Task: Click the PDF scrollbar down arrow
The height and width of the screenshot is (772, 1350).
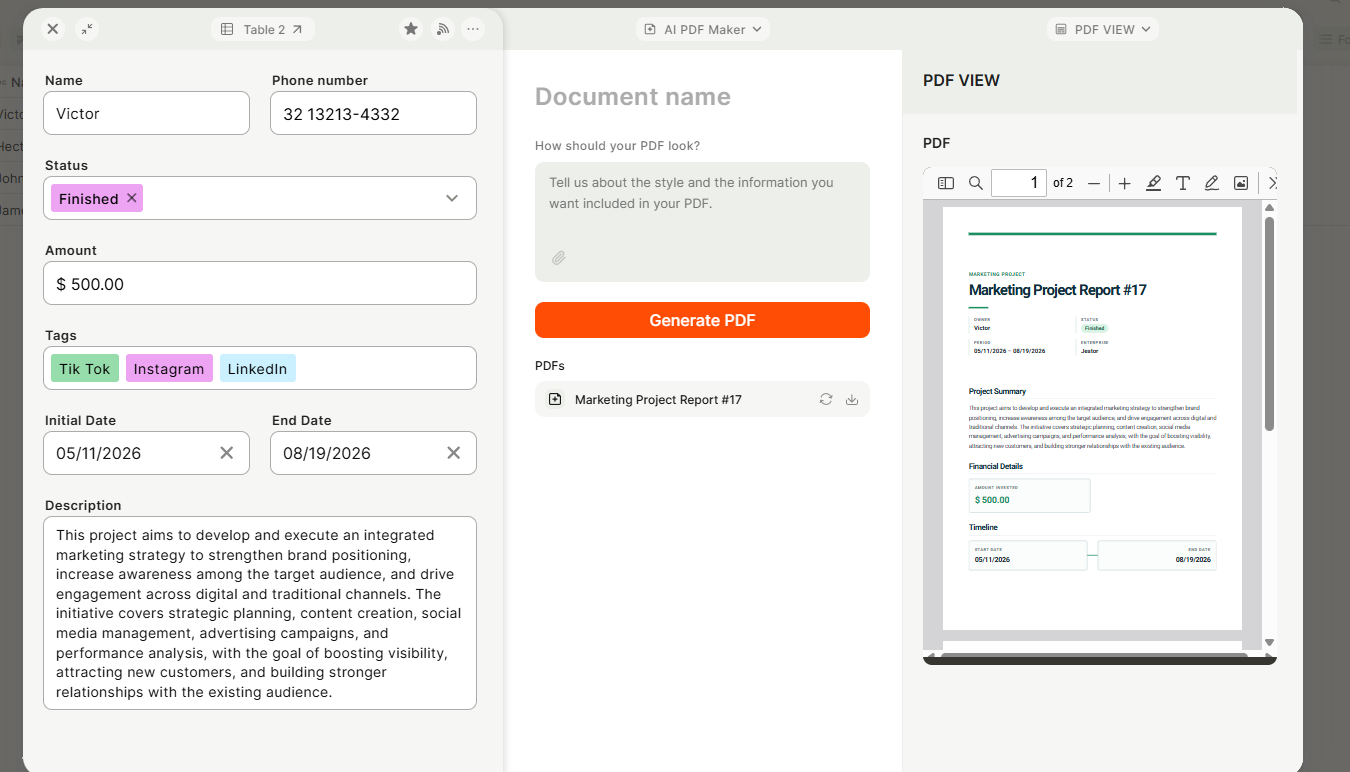Action: point(1269,643)
